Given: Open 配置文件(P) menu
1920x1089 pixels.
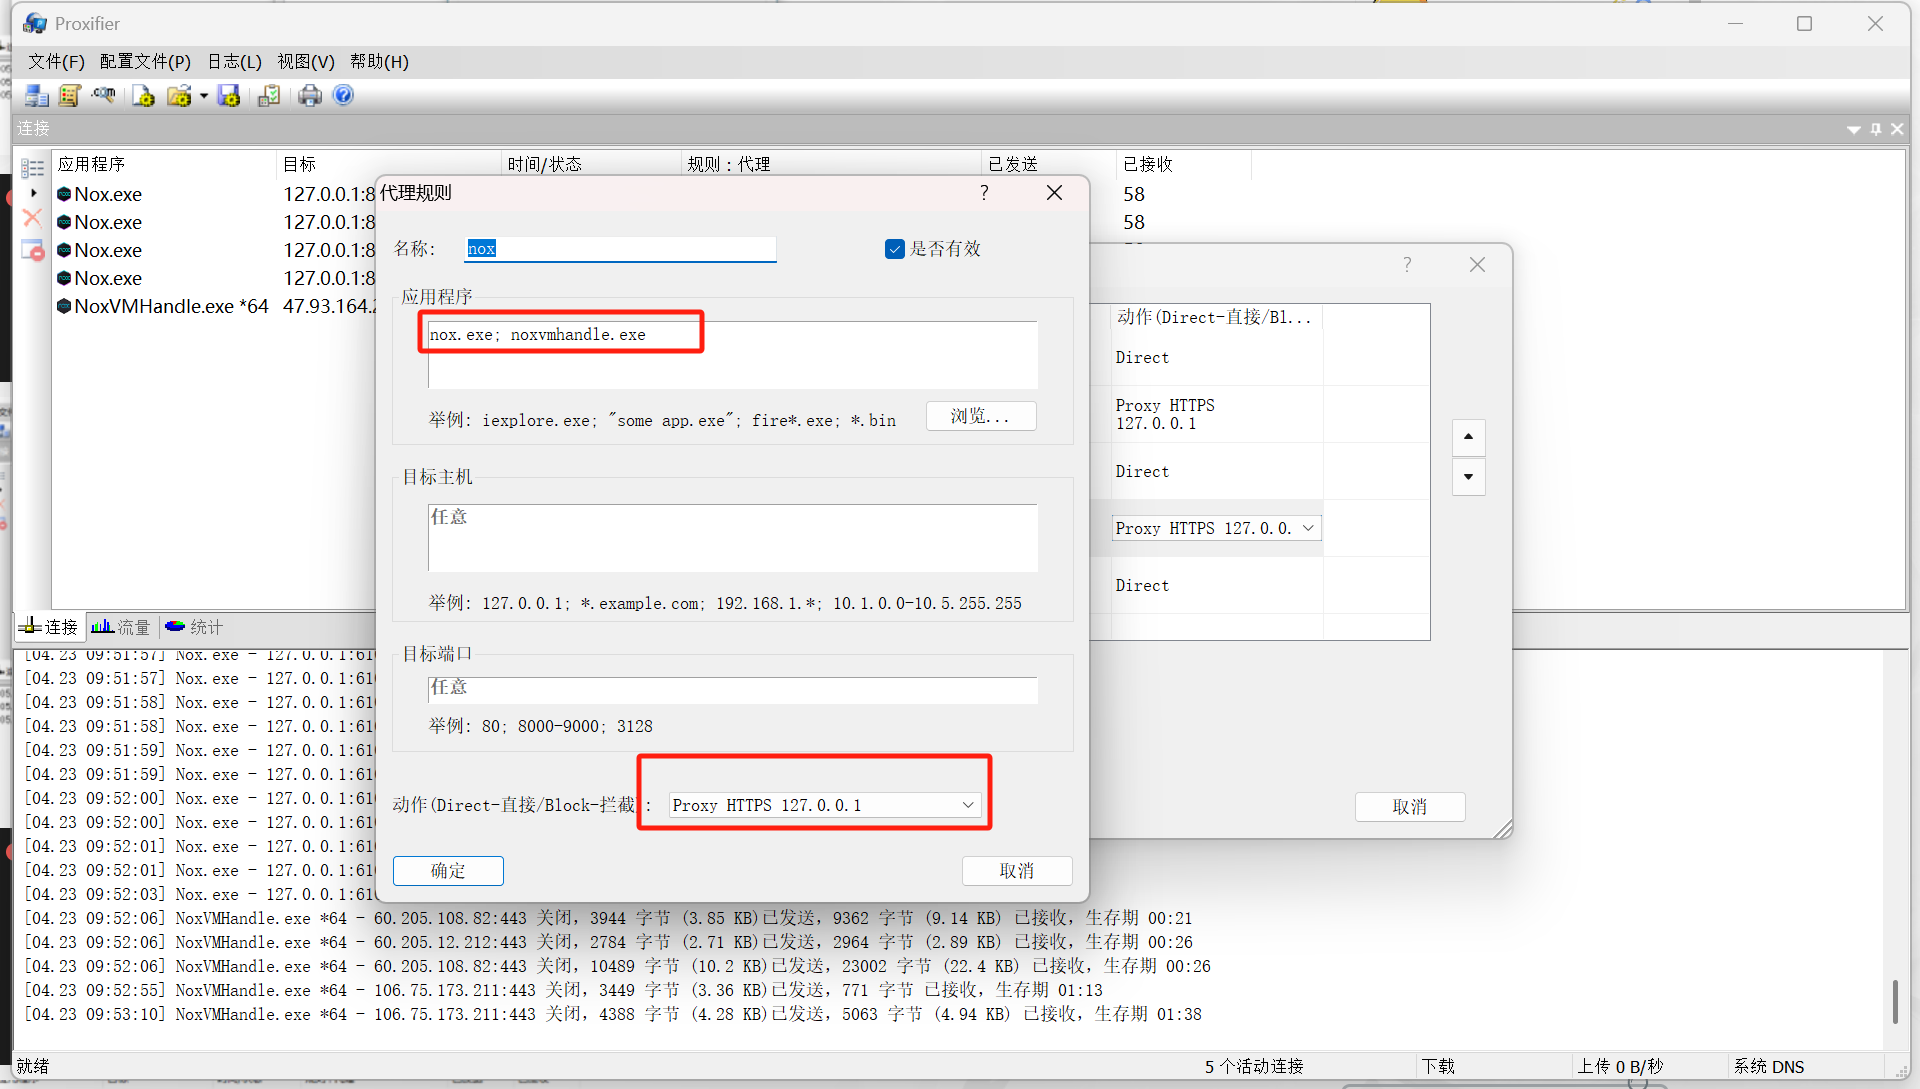Looking at the screenshot, I should [145, 62].
